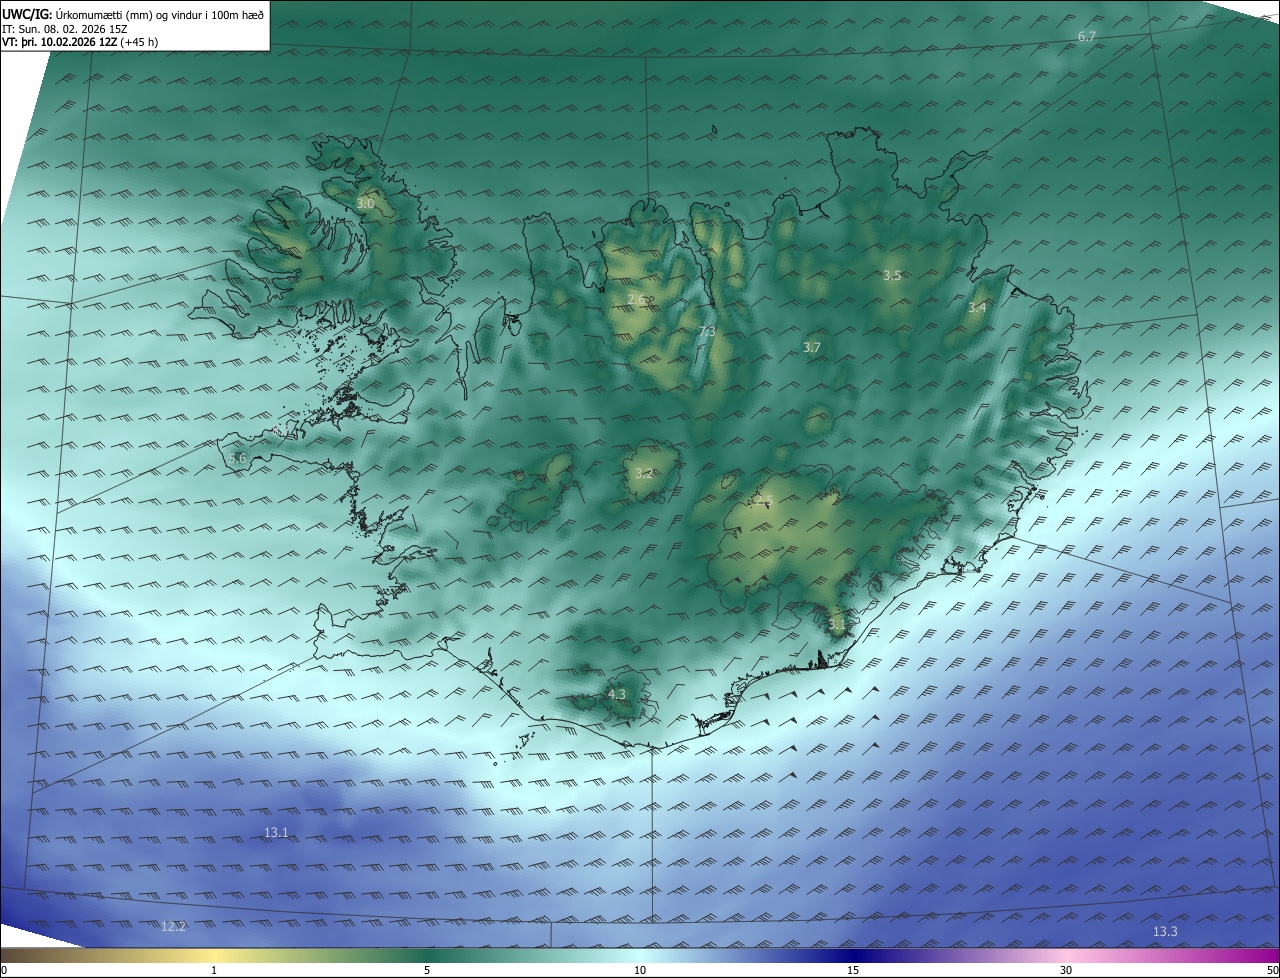Click the 7.3 value label
This screenshot has height=978, width=1280.
707,332
